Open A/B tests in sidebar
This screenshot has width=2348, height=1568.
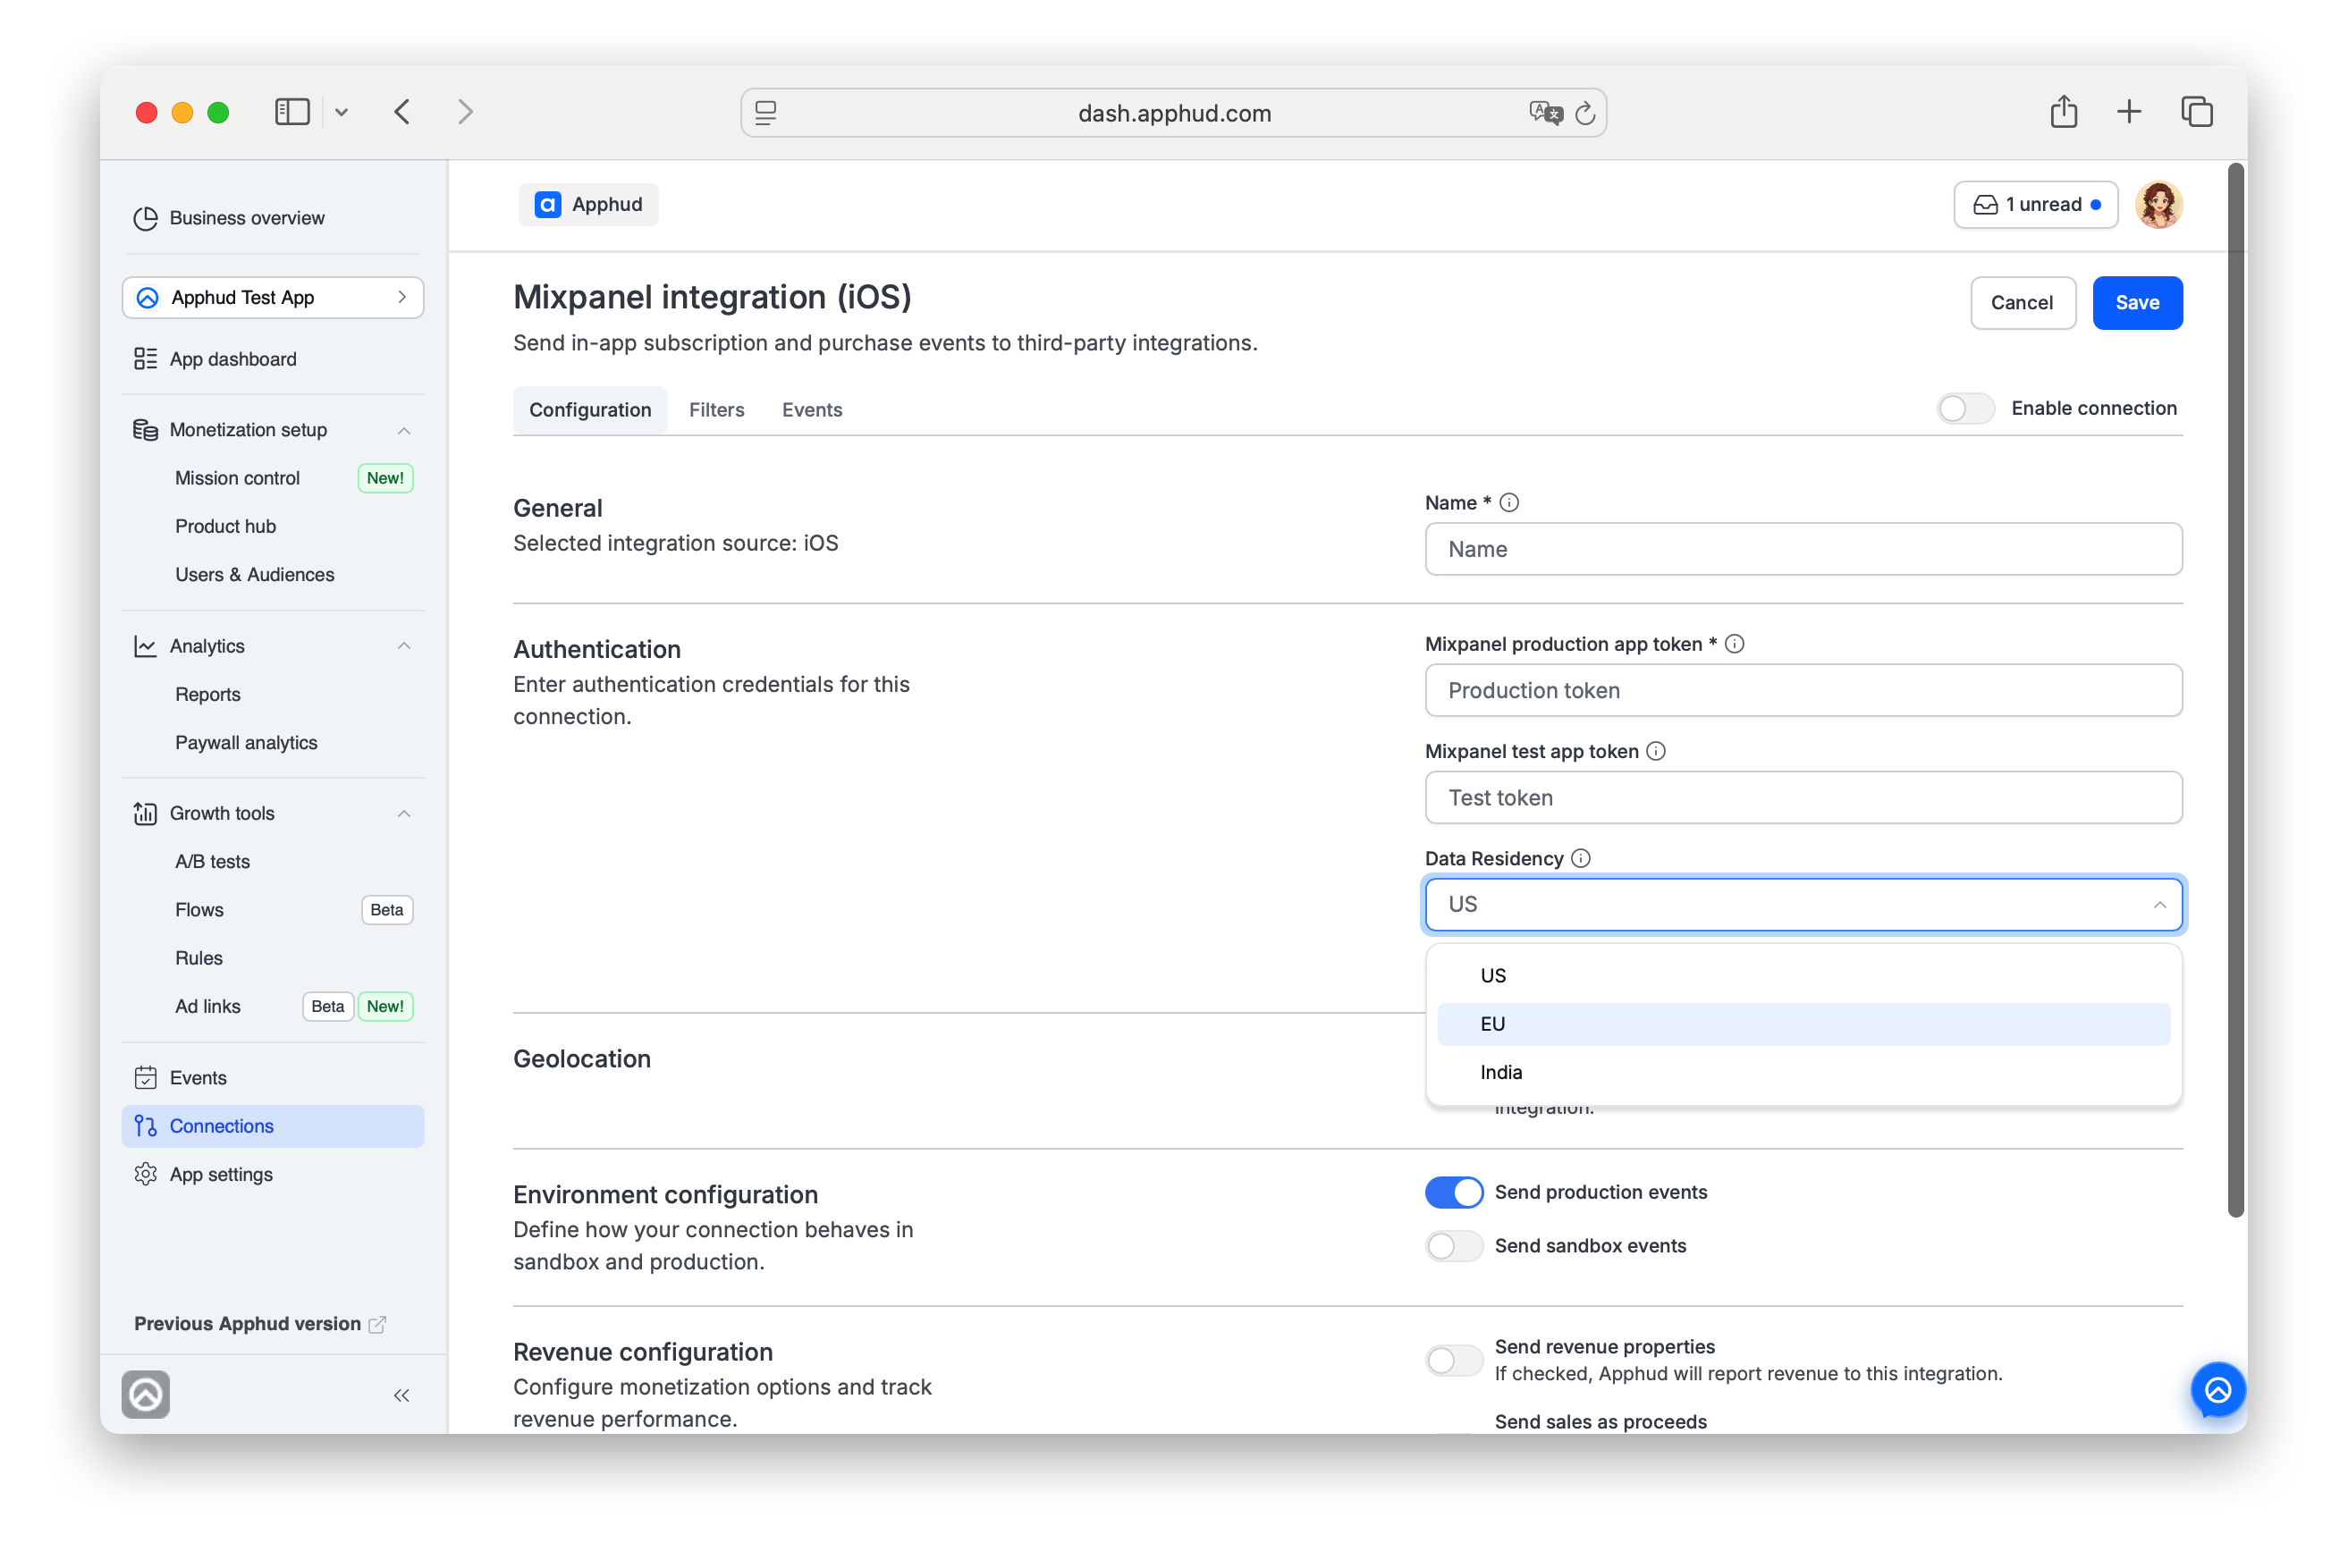(212, 862)
